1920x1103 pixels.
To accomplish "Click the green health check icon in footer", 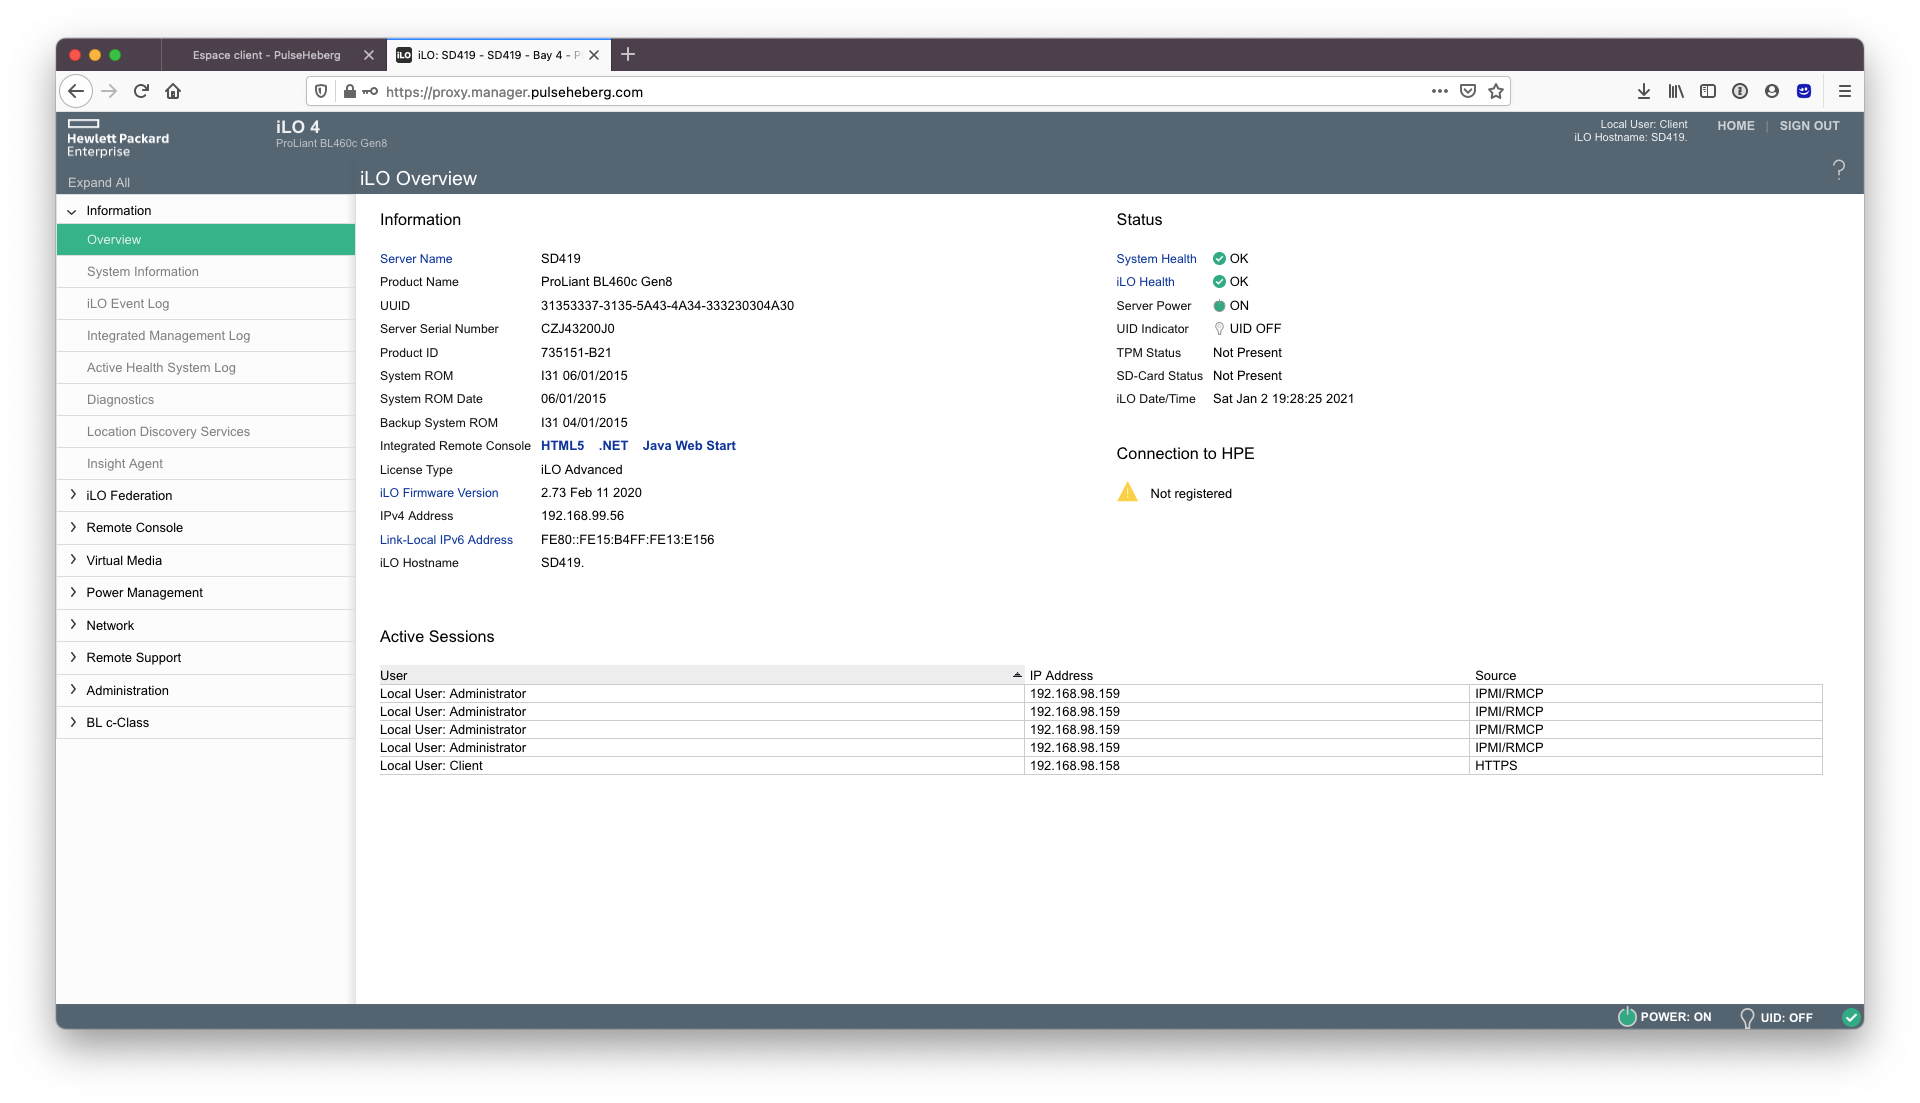I will (x=1850, y=1016).
